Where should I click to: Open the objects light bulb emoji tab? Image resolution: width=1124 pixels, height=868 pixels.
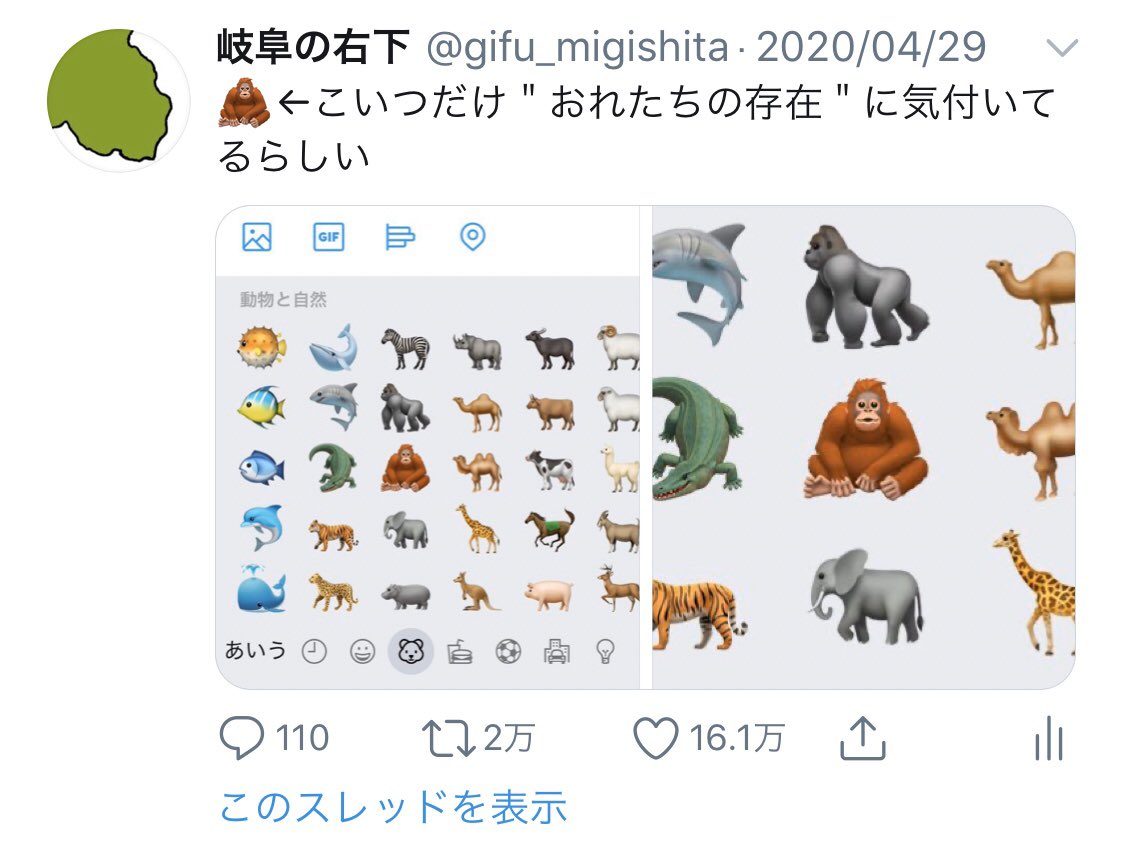tap(606, 652)
